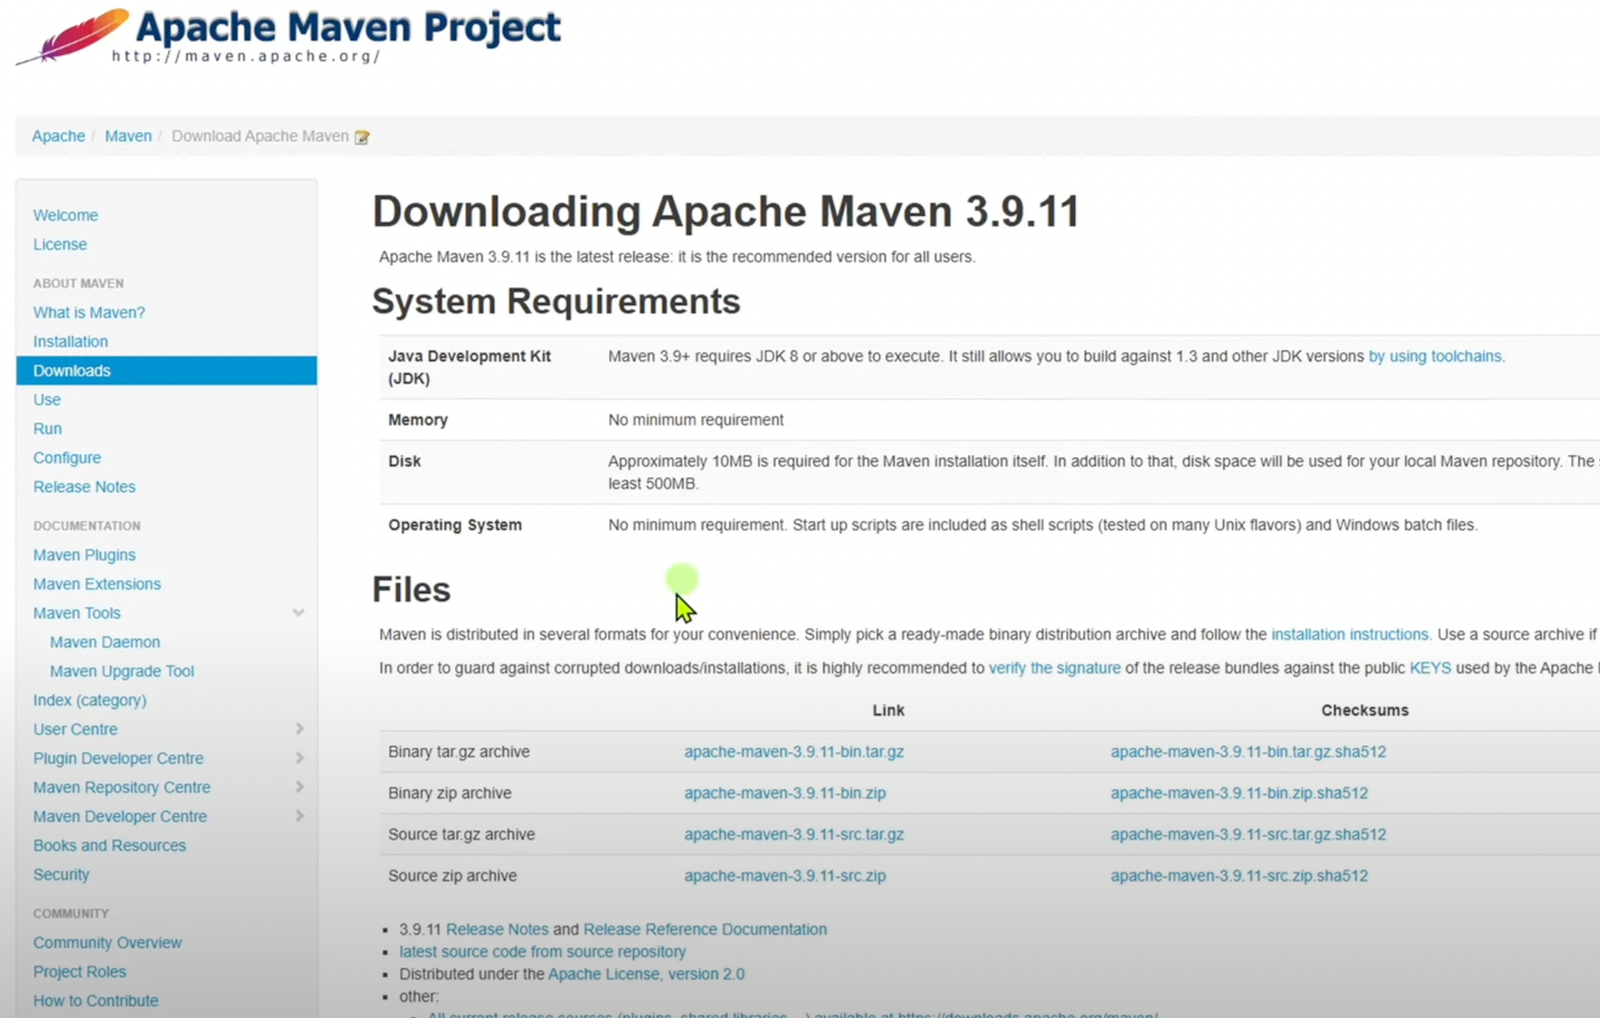1600x1018 pixels.
Task: Open the Apache License, version 2.0 link
Action: pyautogui.click(x=646, y=973)
